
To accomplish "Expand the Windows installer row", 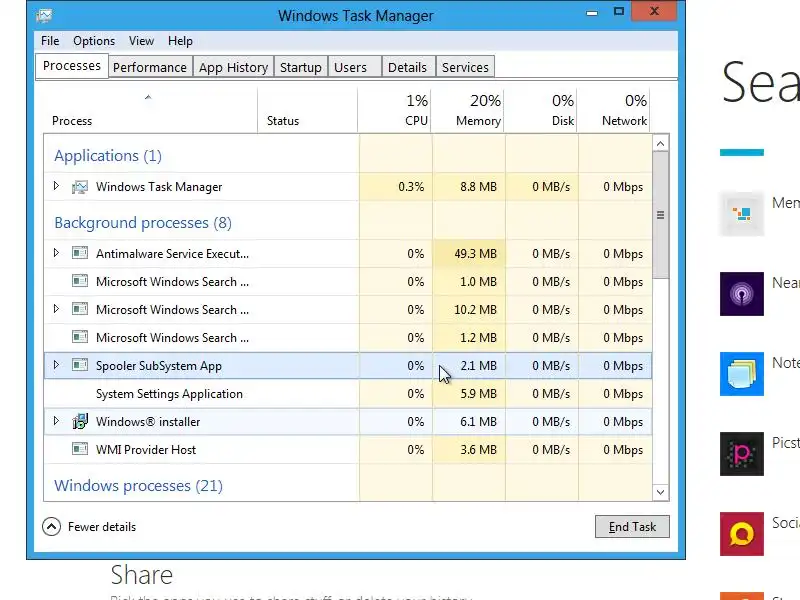I will pos(56,421).
